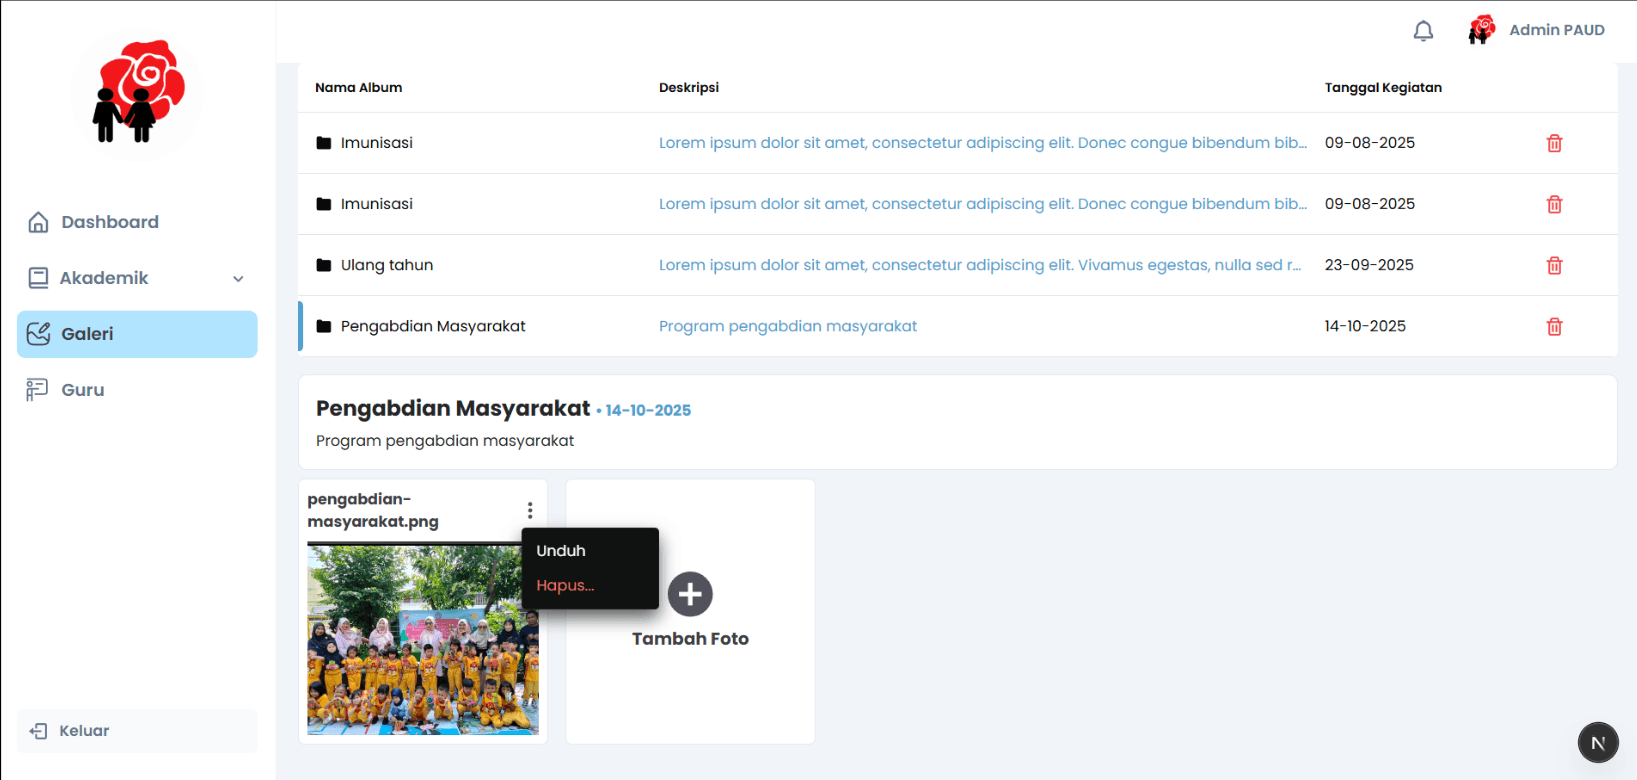Expand the Akademik submenu chevron

click(x=238, y=279)
